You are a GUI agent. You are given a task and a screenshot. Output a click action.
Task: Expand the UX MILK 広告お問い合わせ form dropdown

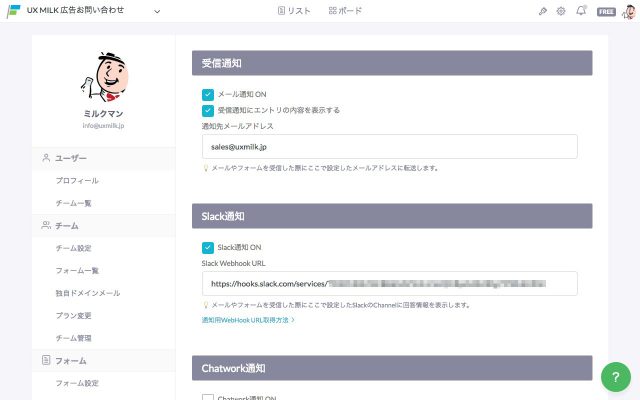158,11
